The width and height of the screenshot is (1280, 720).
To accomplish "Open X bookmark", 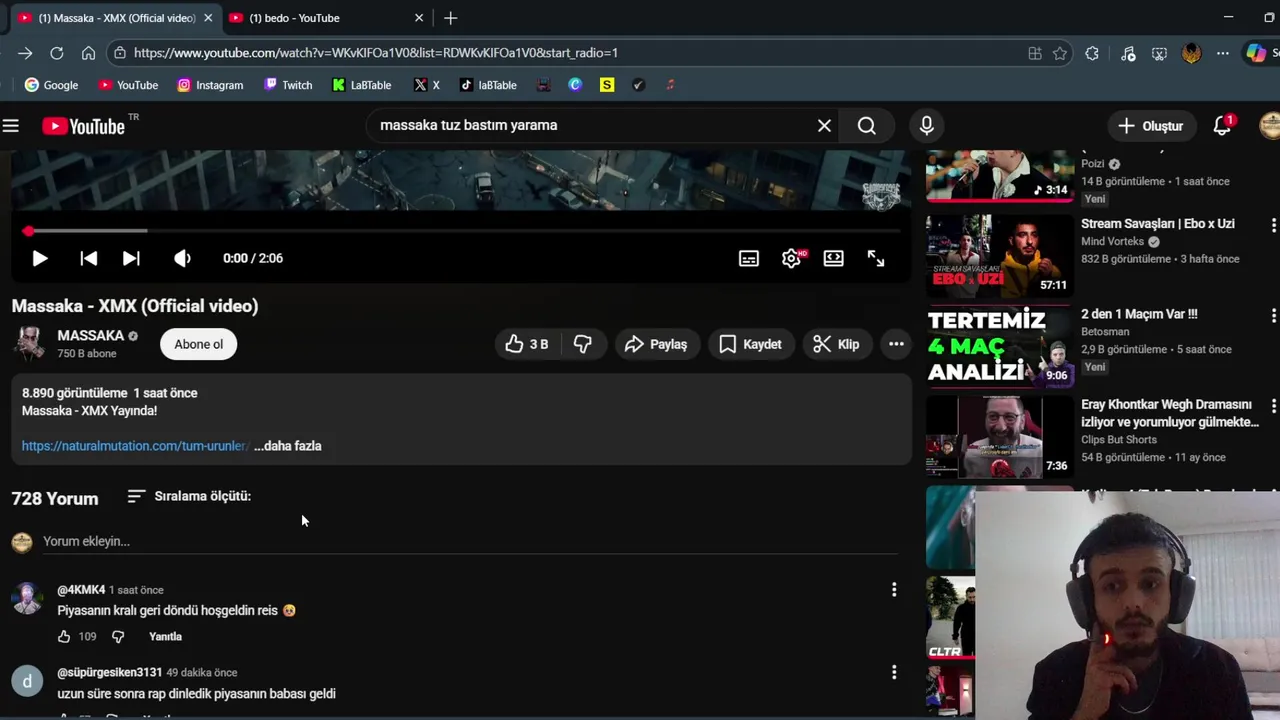I will (x=427, y=85).
